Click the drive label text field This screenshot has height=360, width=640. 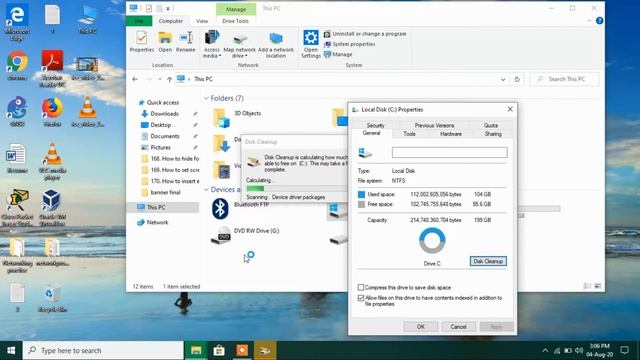pyautogui.click(x=449, y=152)
